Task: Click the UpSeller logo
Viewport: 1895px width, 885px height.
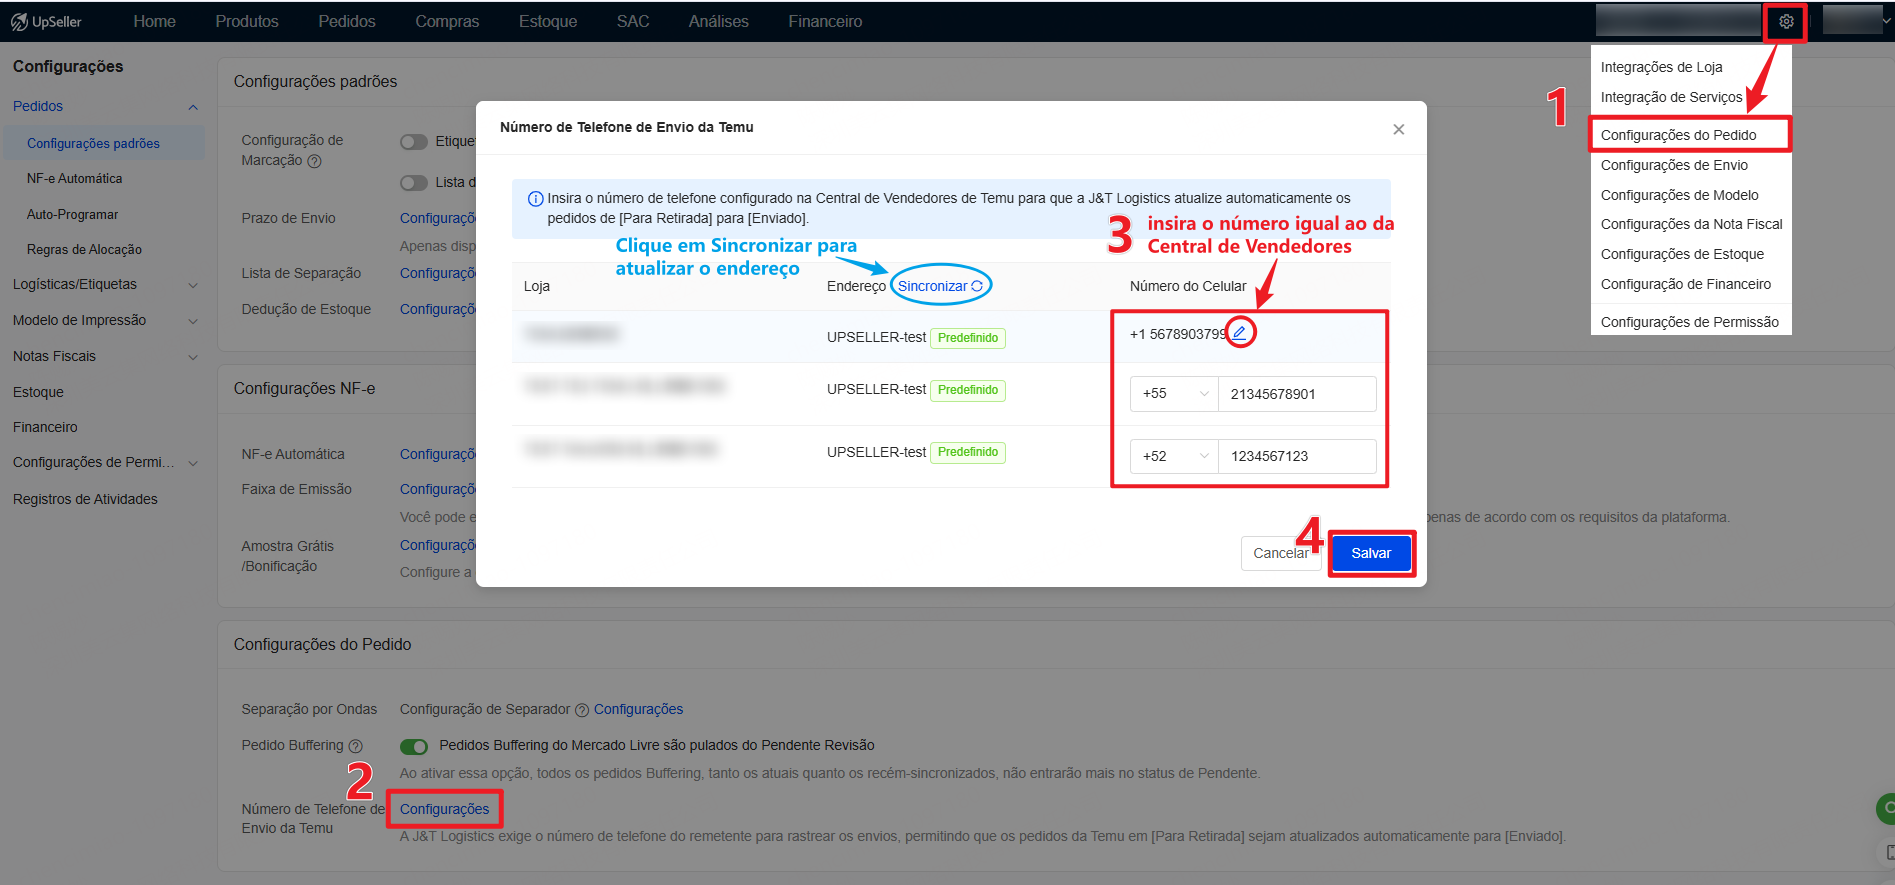Action: click(46, 21)
